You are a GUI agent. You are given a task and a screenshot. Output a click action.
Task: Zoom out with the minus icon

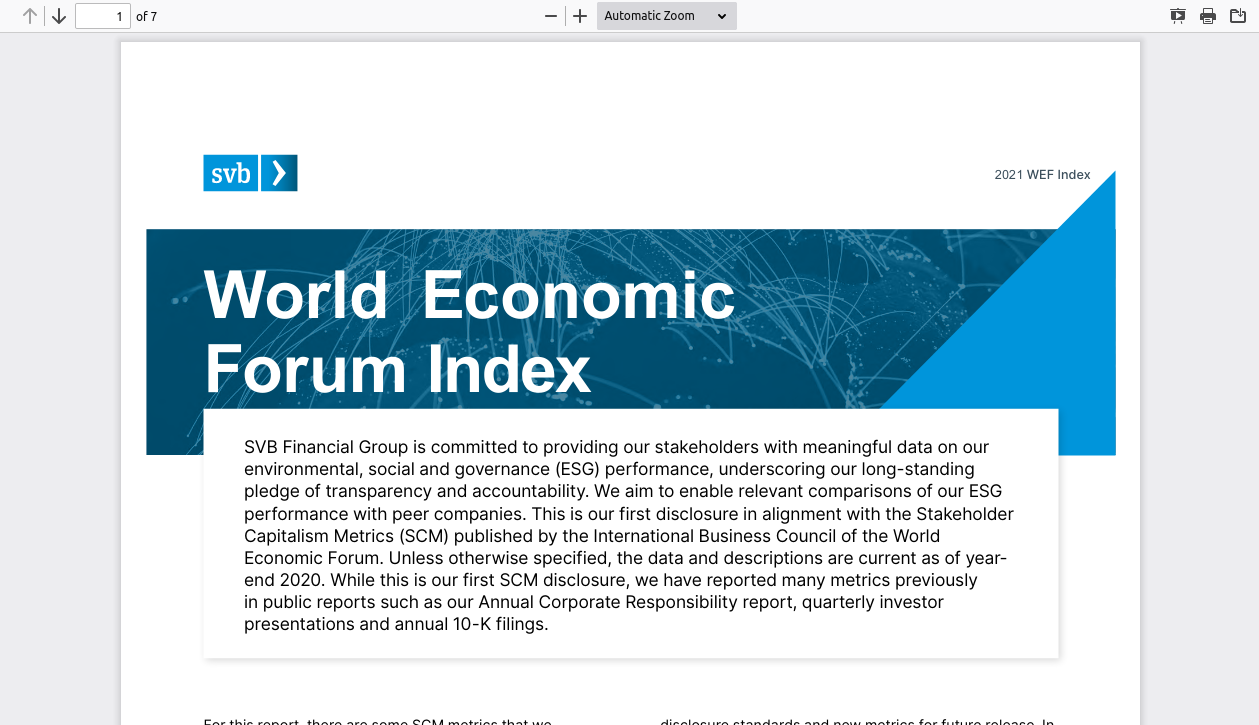click(x=550, y=16)
